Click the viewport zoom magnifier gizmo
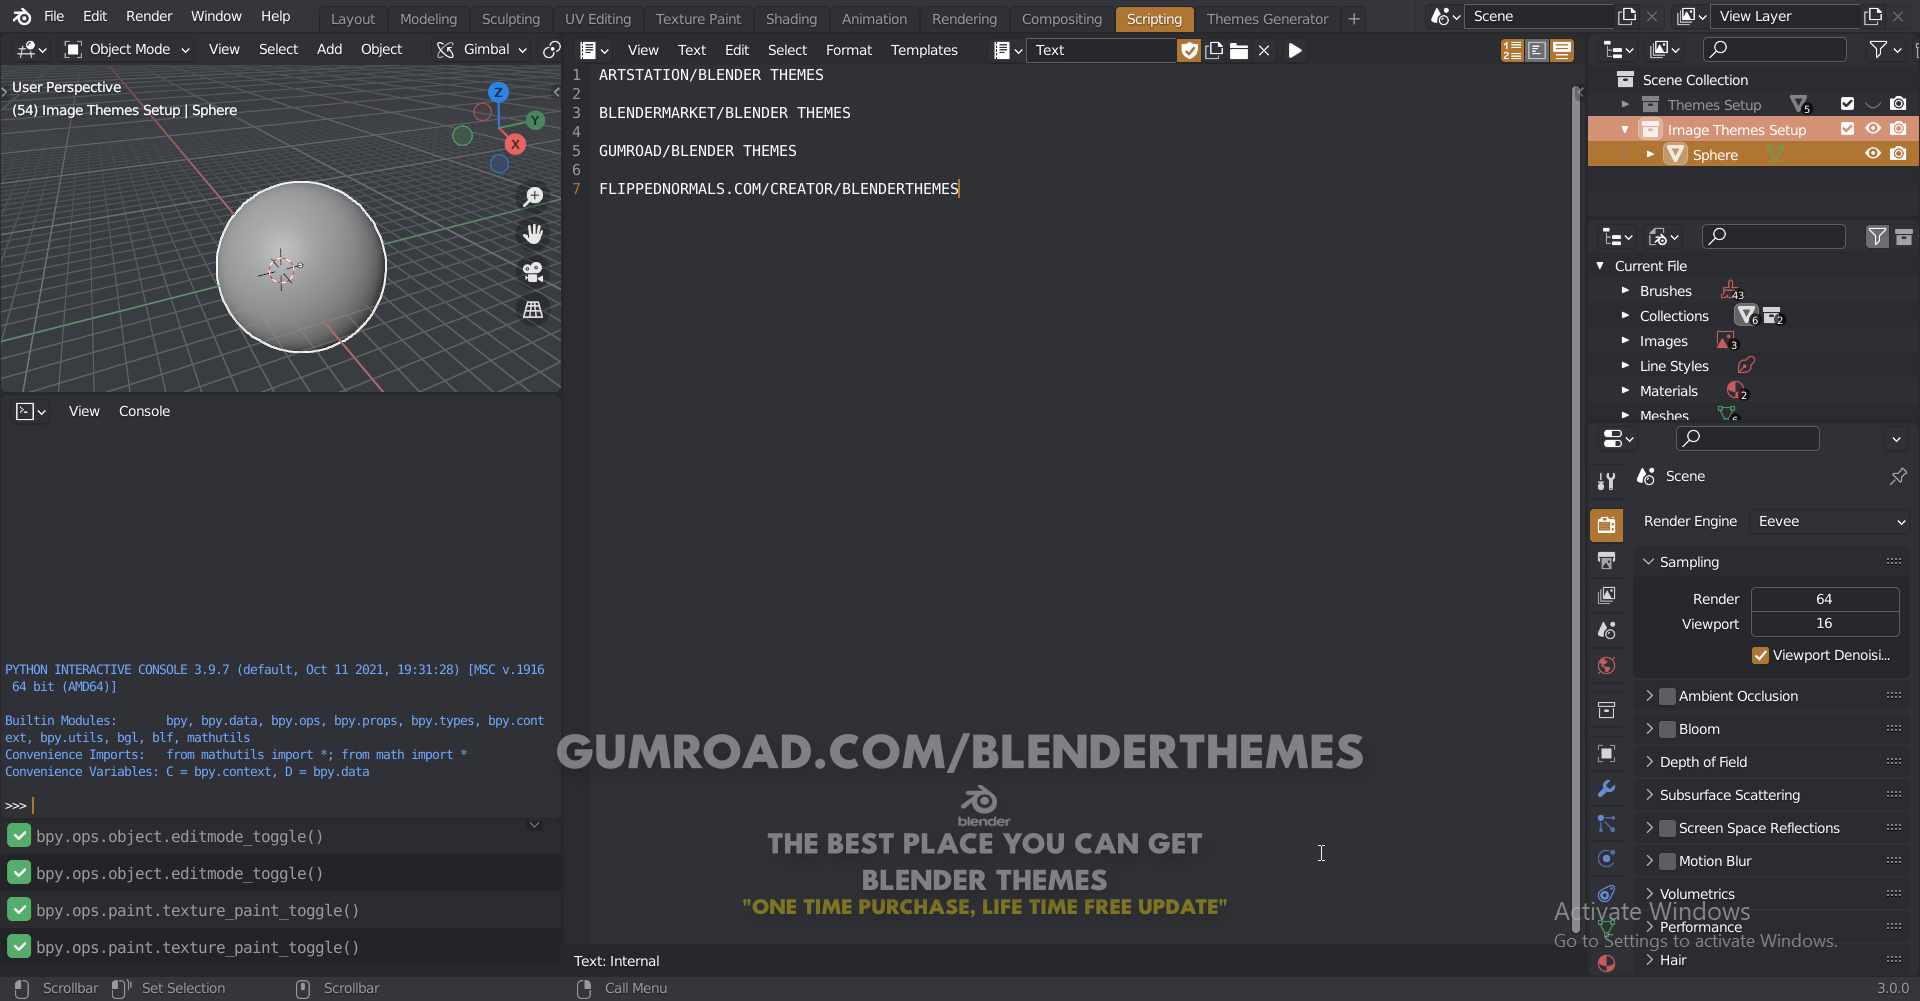The width and height of the screenshot is (1920, 1001). 533,196
